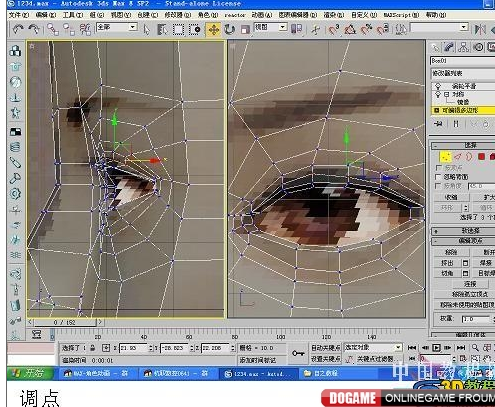The width and height of the screenshot is (495, 407).
Task: Toggle Absolute/Offset transform type-in mode
Action: (x=106, y=348)
